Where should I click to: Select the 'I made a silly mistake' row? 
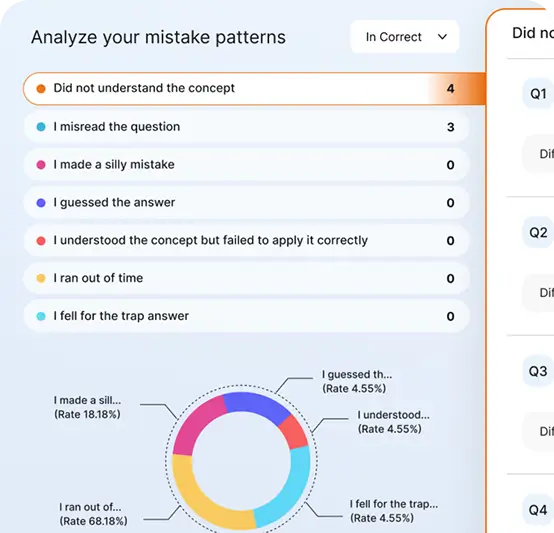(x=246, y=165)
